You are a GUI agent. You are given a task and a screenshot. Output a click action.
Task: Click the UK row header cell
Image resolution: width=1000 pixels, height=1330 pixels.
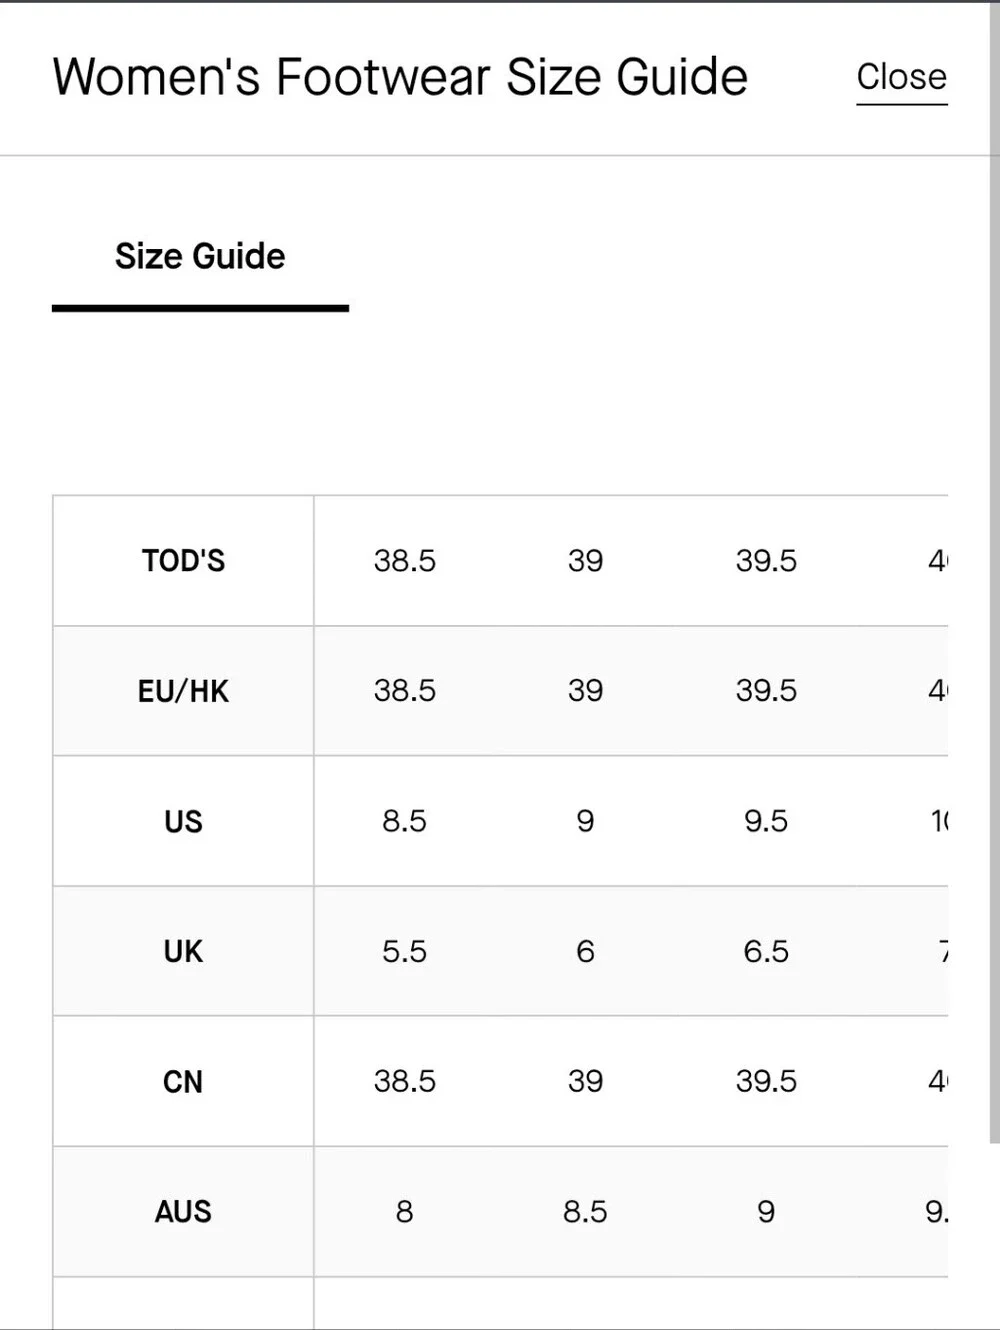point(183,951)
